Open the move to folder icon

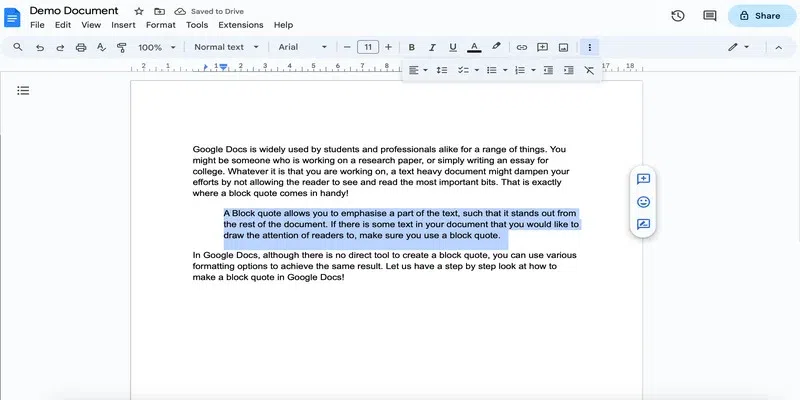[x=159, y=11]
